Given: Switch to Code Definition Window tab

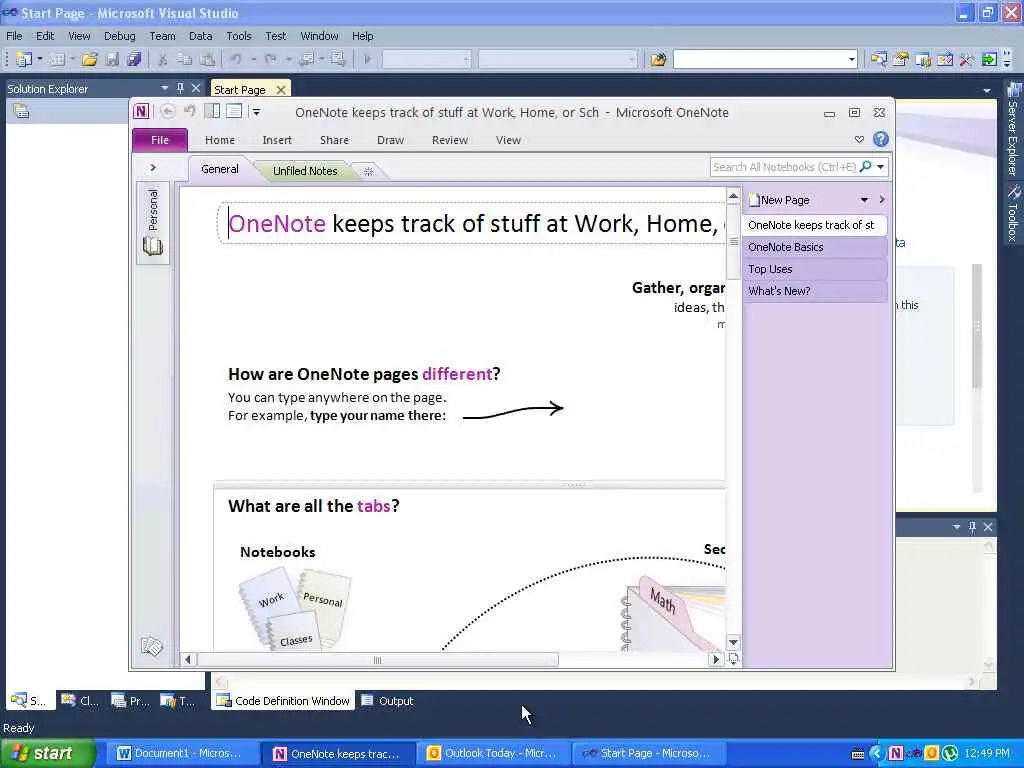Looking at the screenshot, I should (x=283, y=701).
